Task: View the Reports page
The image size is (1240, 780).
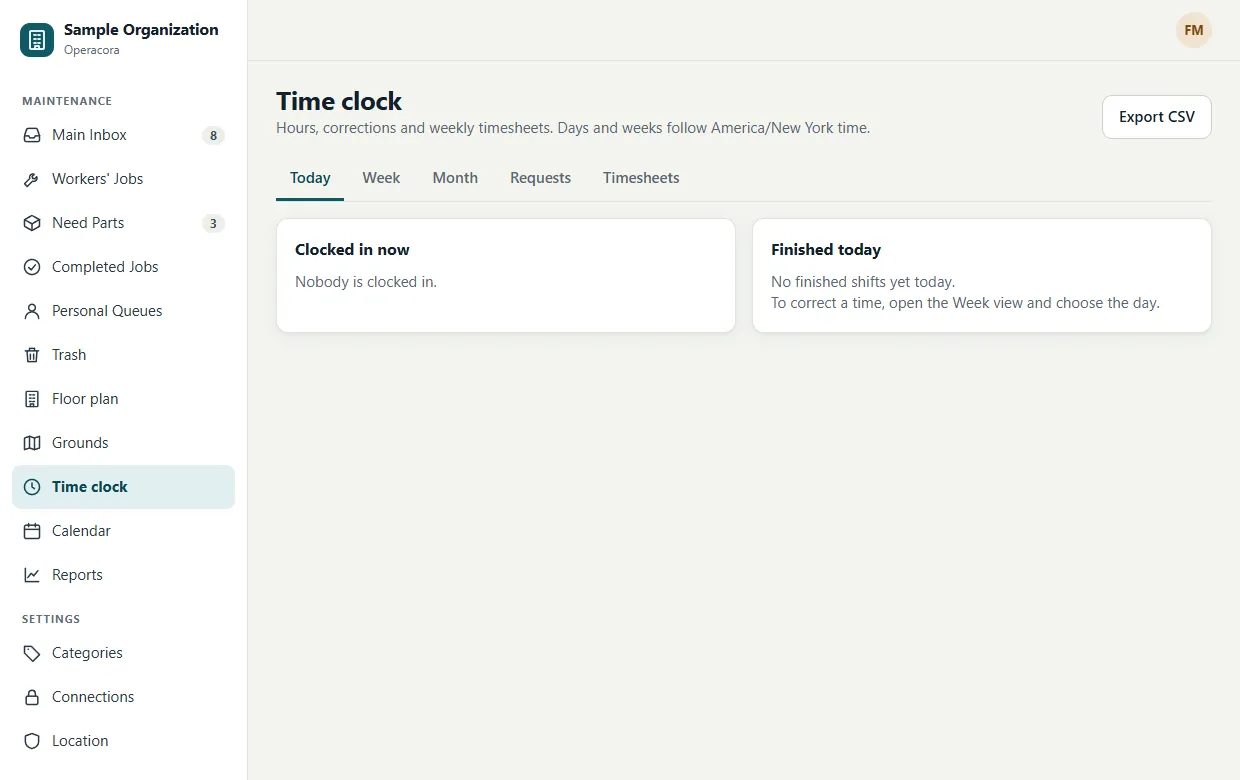Action: click(x=123, y=575)
